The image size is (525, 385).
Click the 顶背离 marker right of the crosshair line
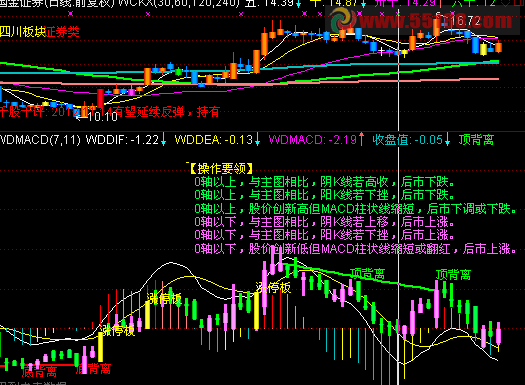click(x=453, y=275)
